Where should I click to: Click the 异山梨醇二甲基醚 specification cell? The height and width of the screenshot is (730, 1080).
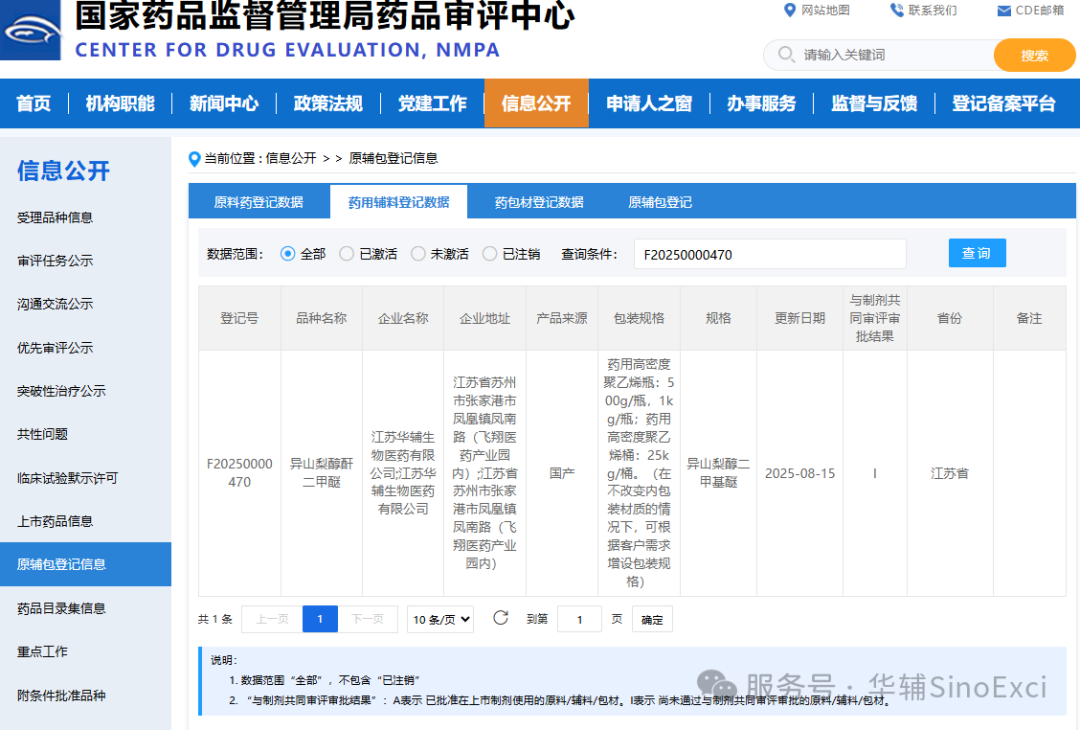(718, 473)
